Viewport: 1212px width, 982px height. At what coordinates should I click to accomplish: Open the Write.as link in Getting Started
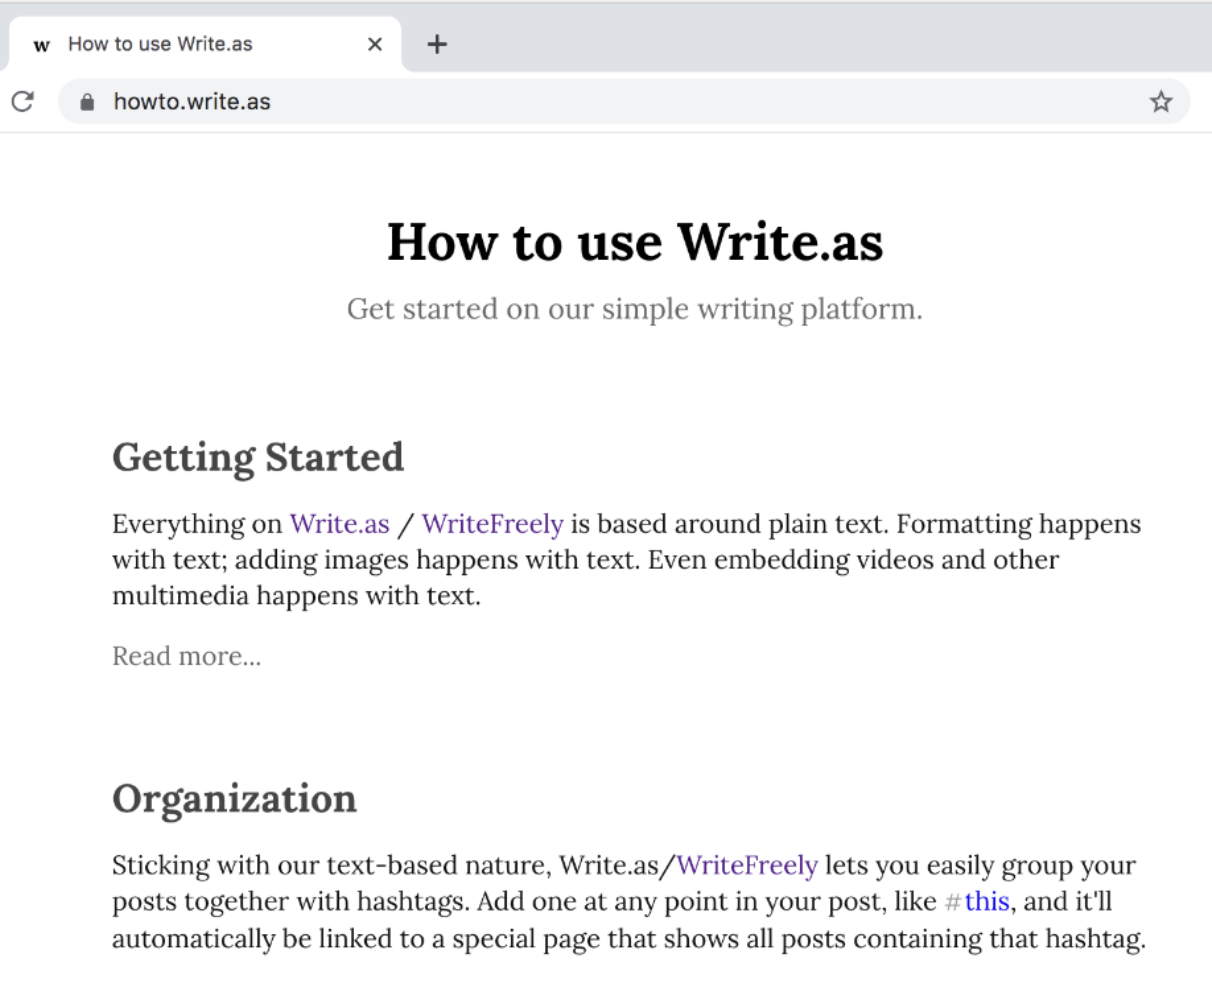coord(340,524)
